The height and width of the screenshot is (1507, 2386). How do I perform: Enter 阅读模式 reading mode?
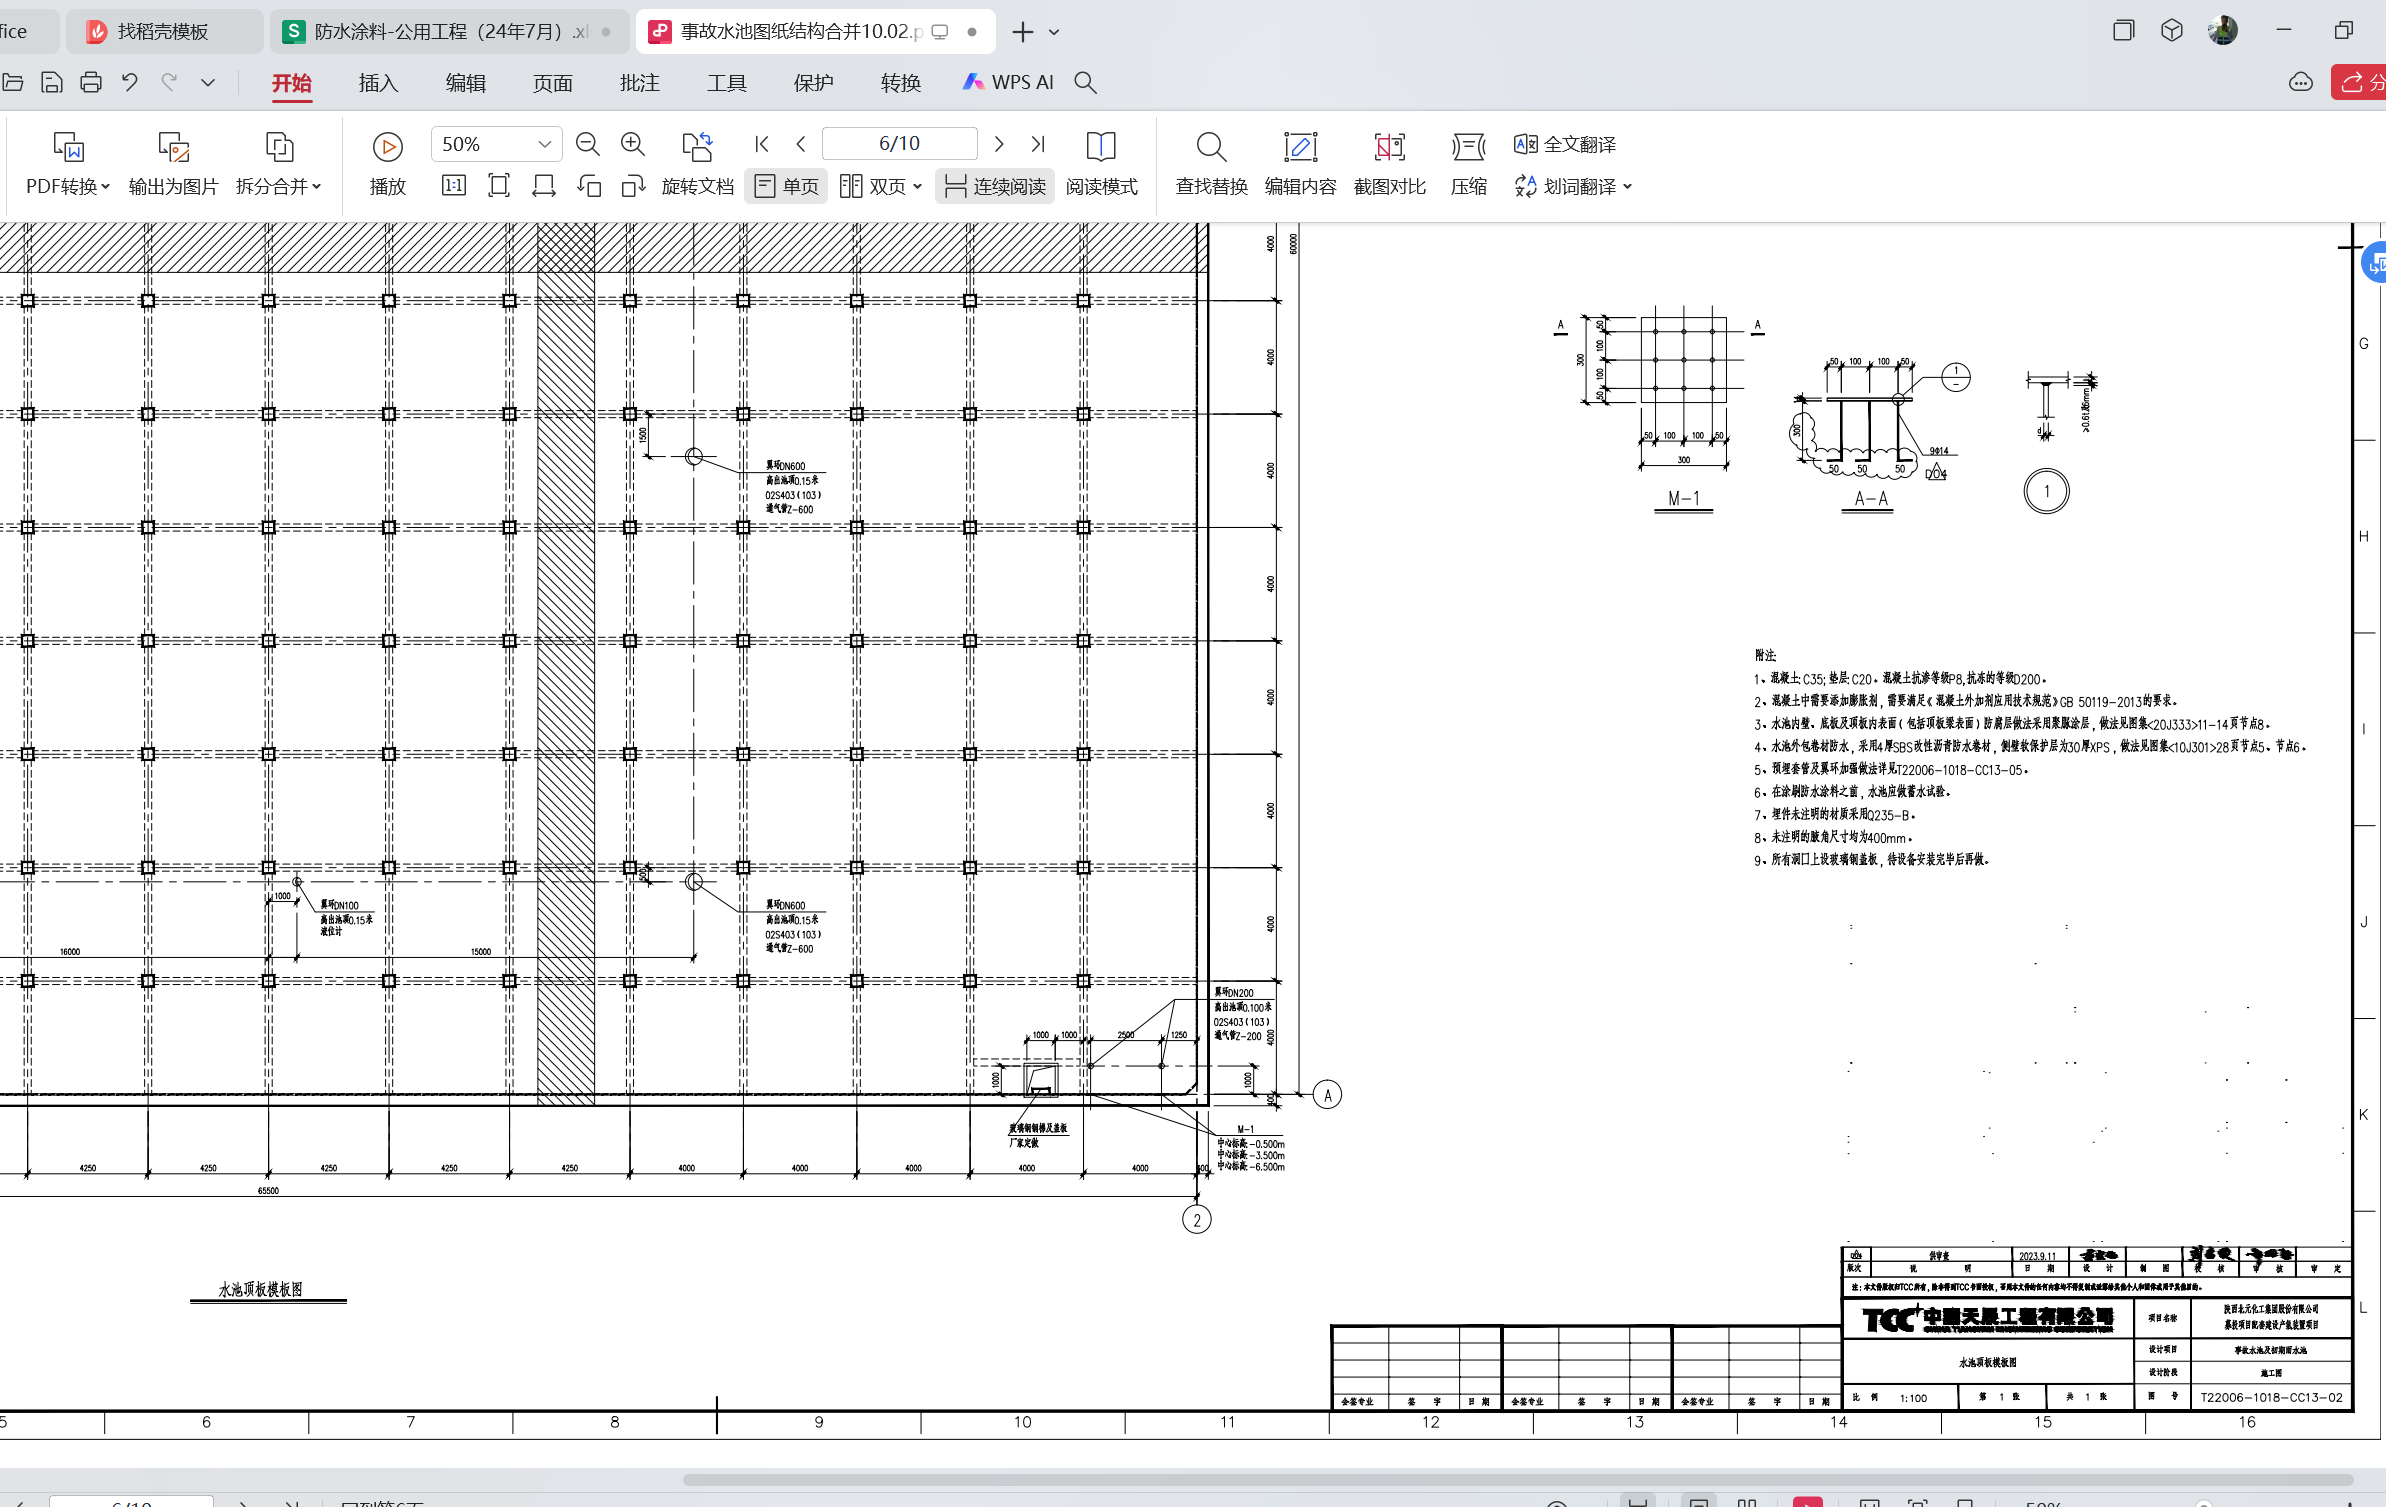point(1101,164)
